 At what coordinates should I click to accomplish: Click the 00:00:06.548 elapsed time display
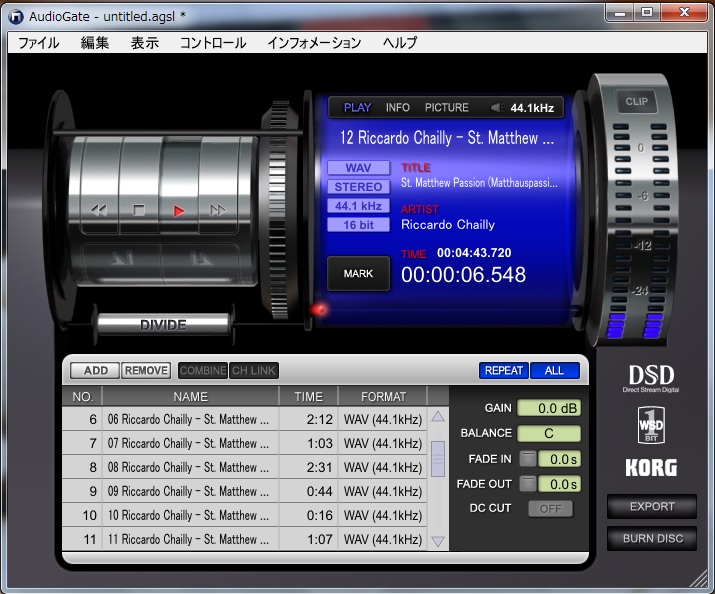463,275
